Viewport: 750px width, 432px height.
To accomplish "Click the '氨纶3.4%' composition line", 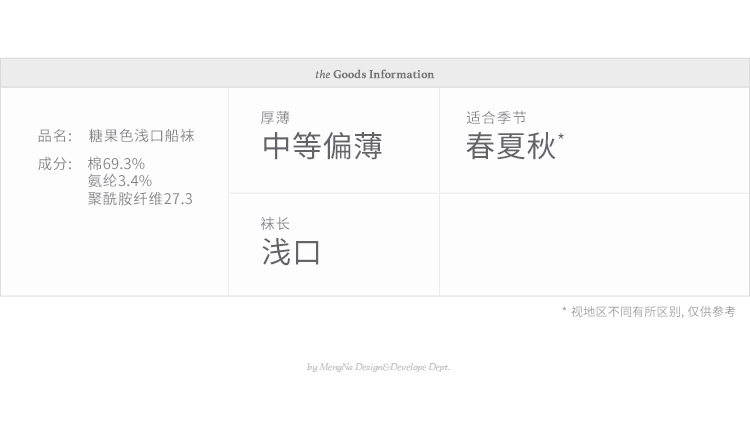I will 120,181.
